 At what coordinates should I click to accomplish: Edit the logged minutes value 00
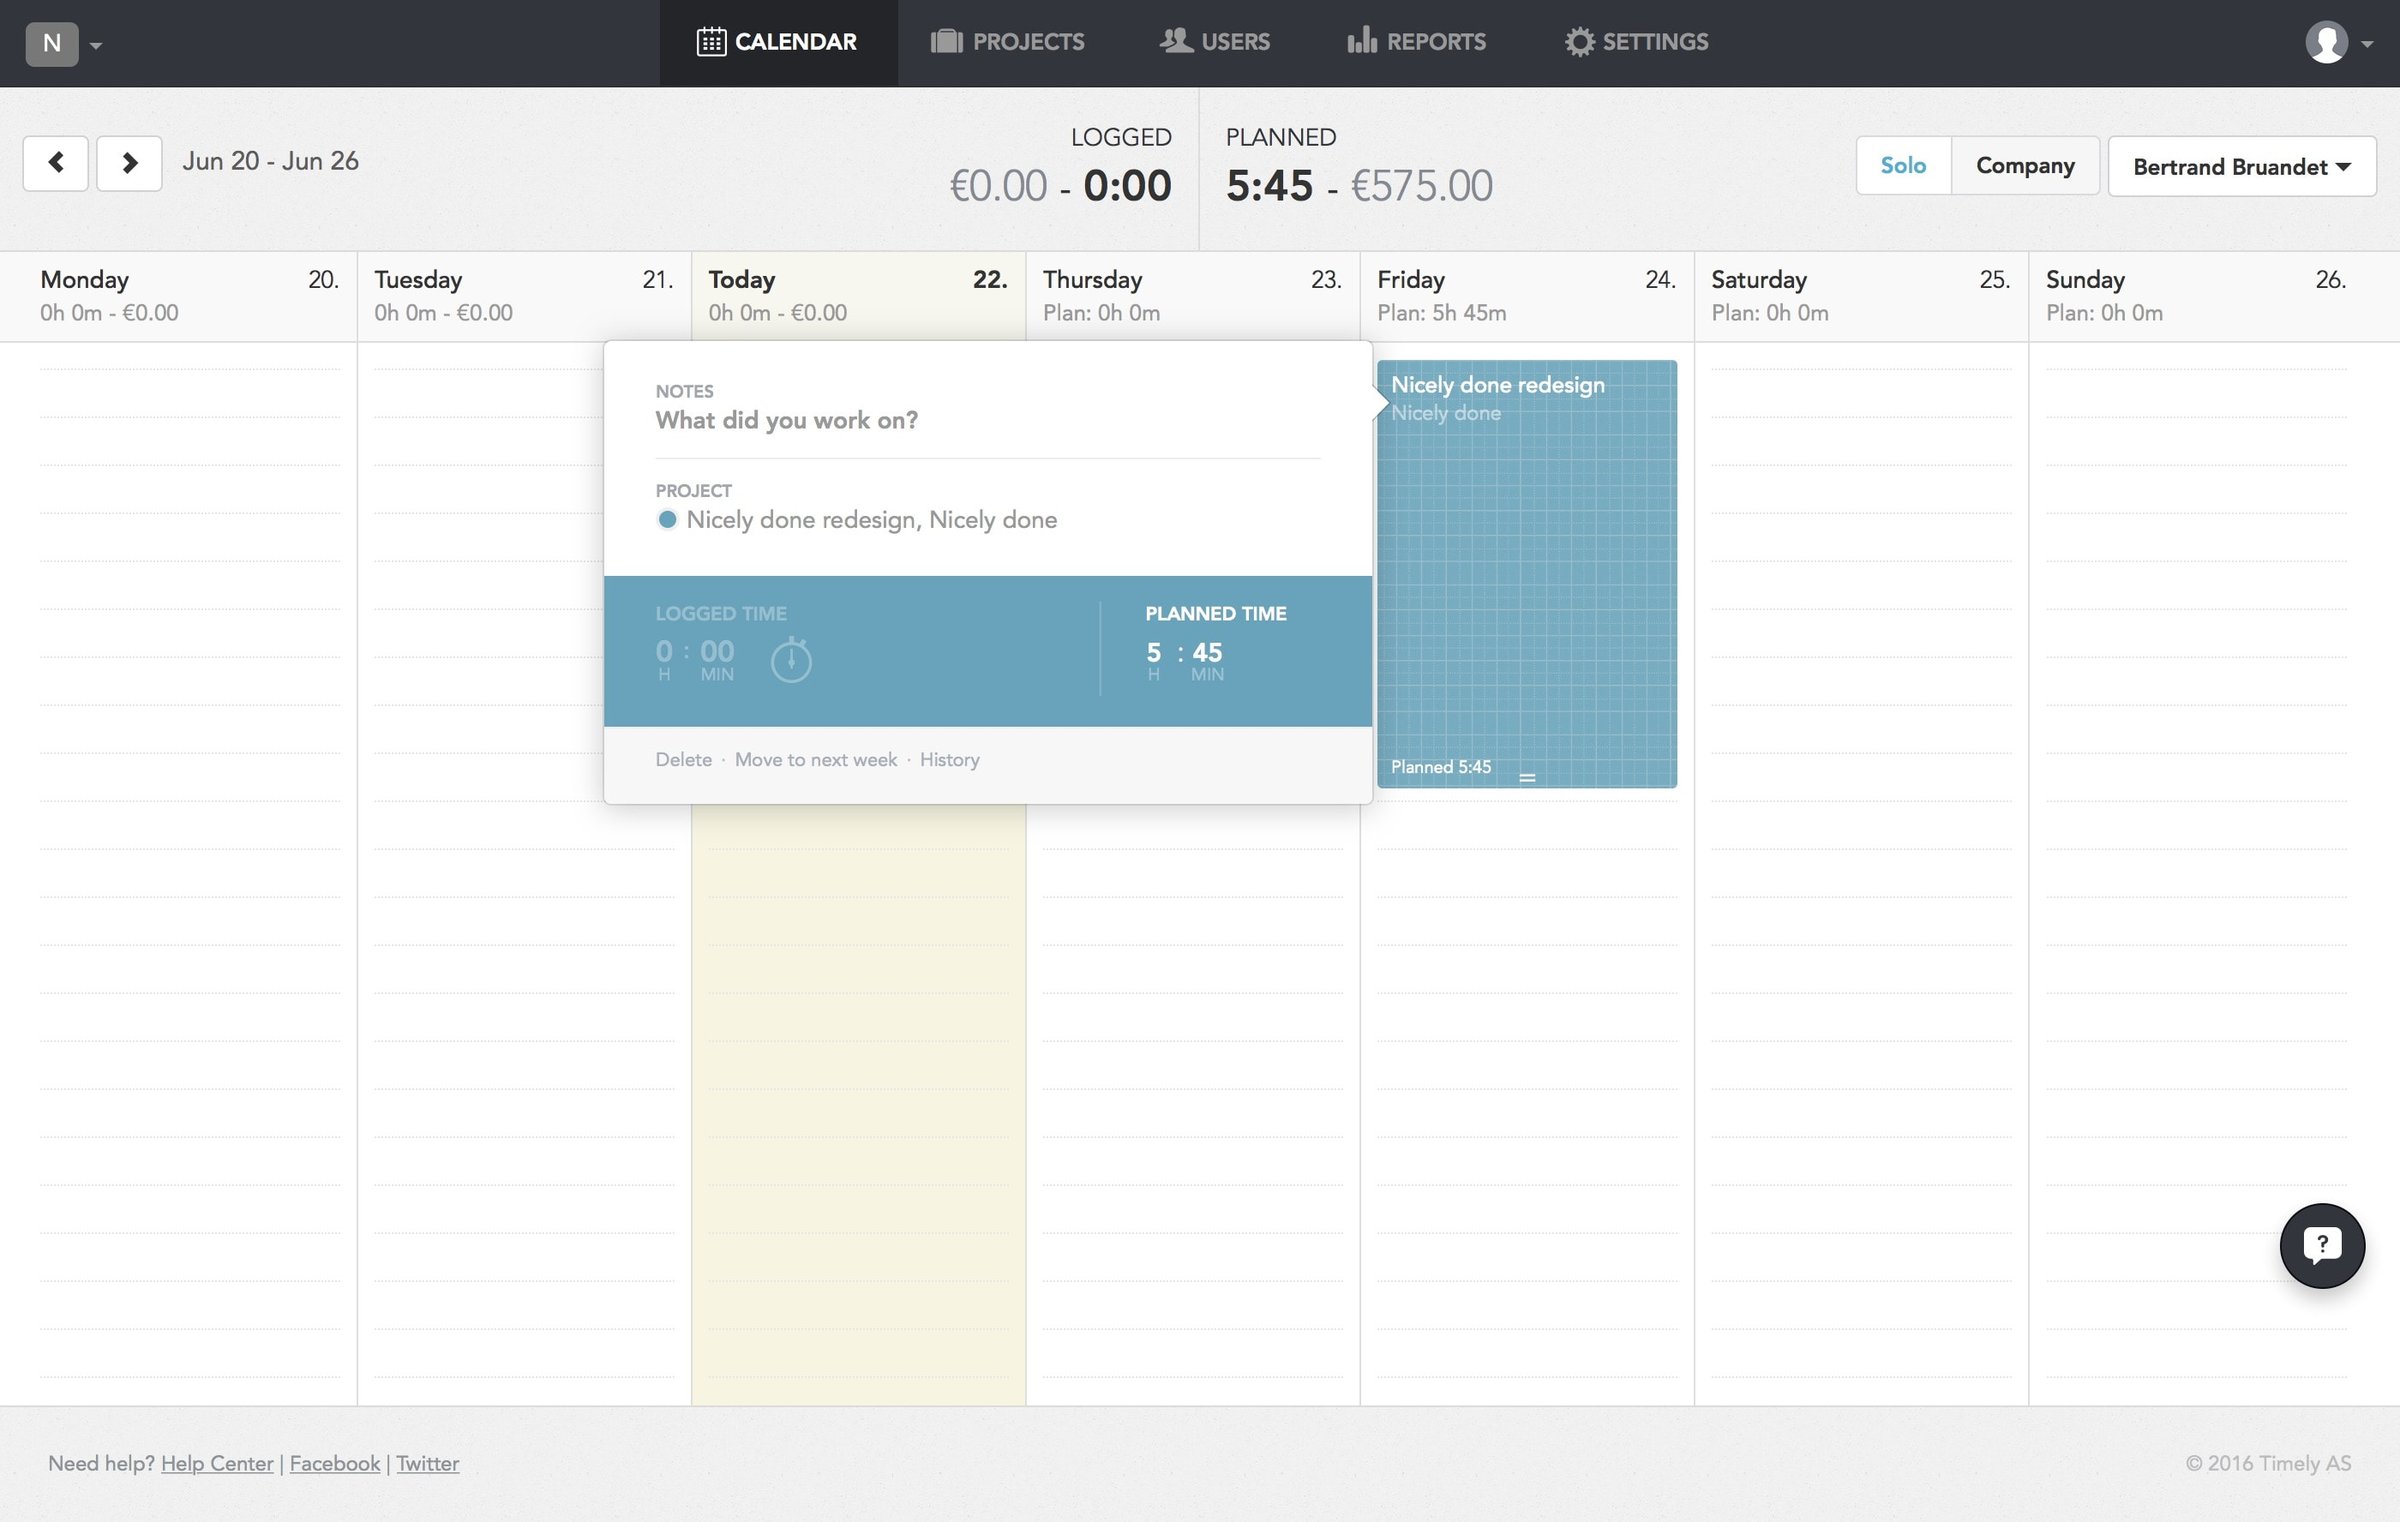pos(717,652)
